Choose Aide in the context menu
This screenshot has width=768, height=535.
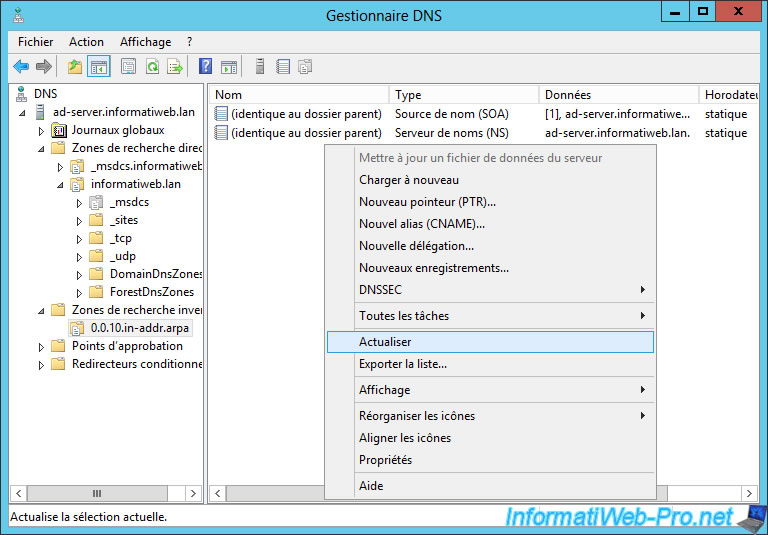tap(490, 486)
